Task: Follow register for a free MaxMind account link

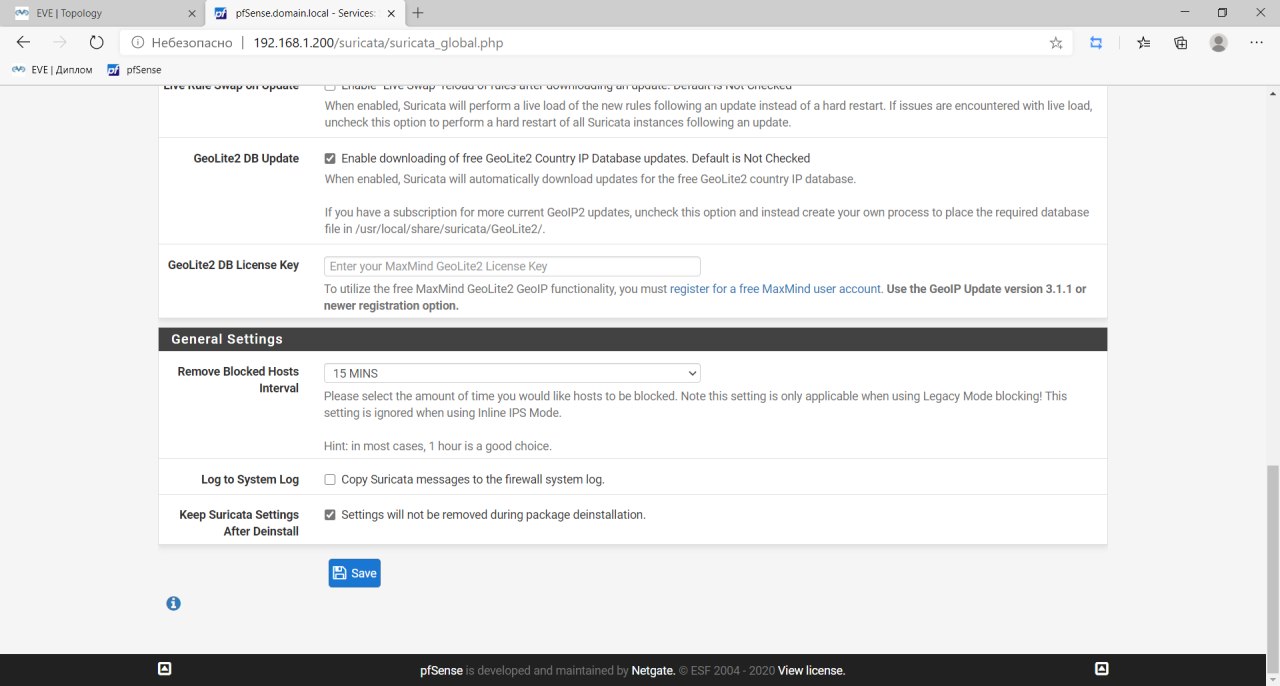Action: pyautogui.click(x=776, y=288)
